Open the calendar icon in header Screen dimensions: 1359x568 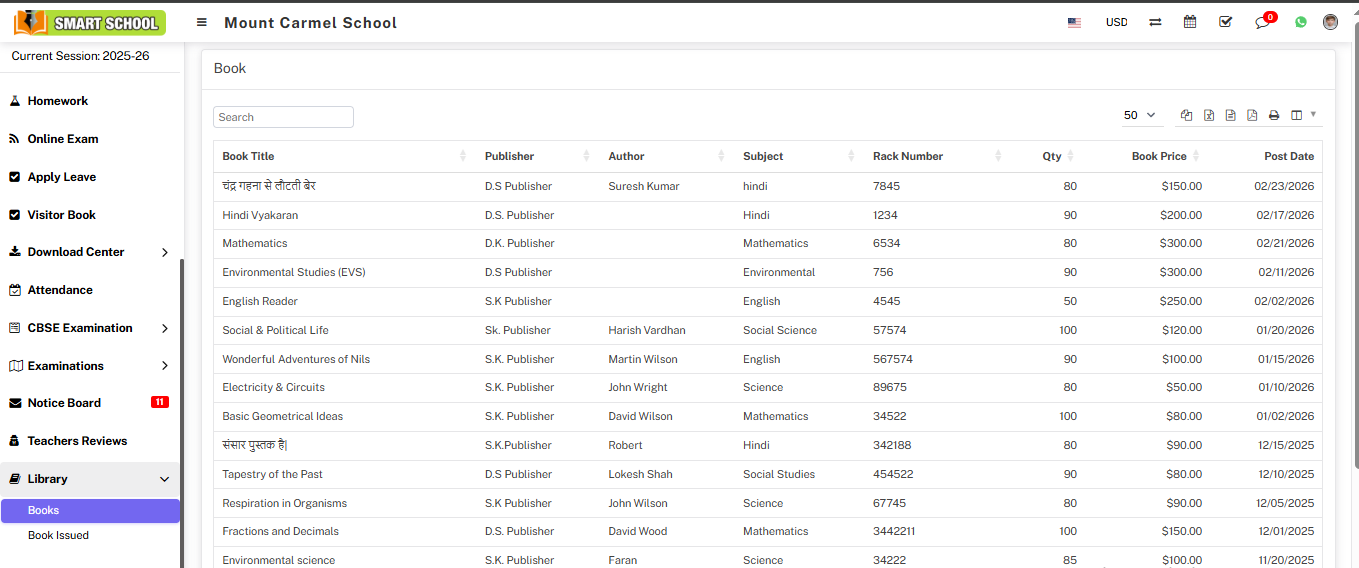[x=1190, y=22]
